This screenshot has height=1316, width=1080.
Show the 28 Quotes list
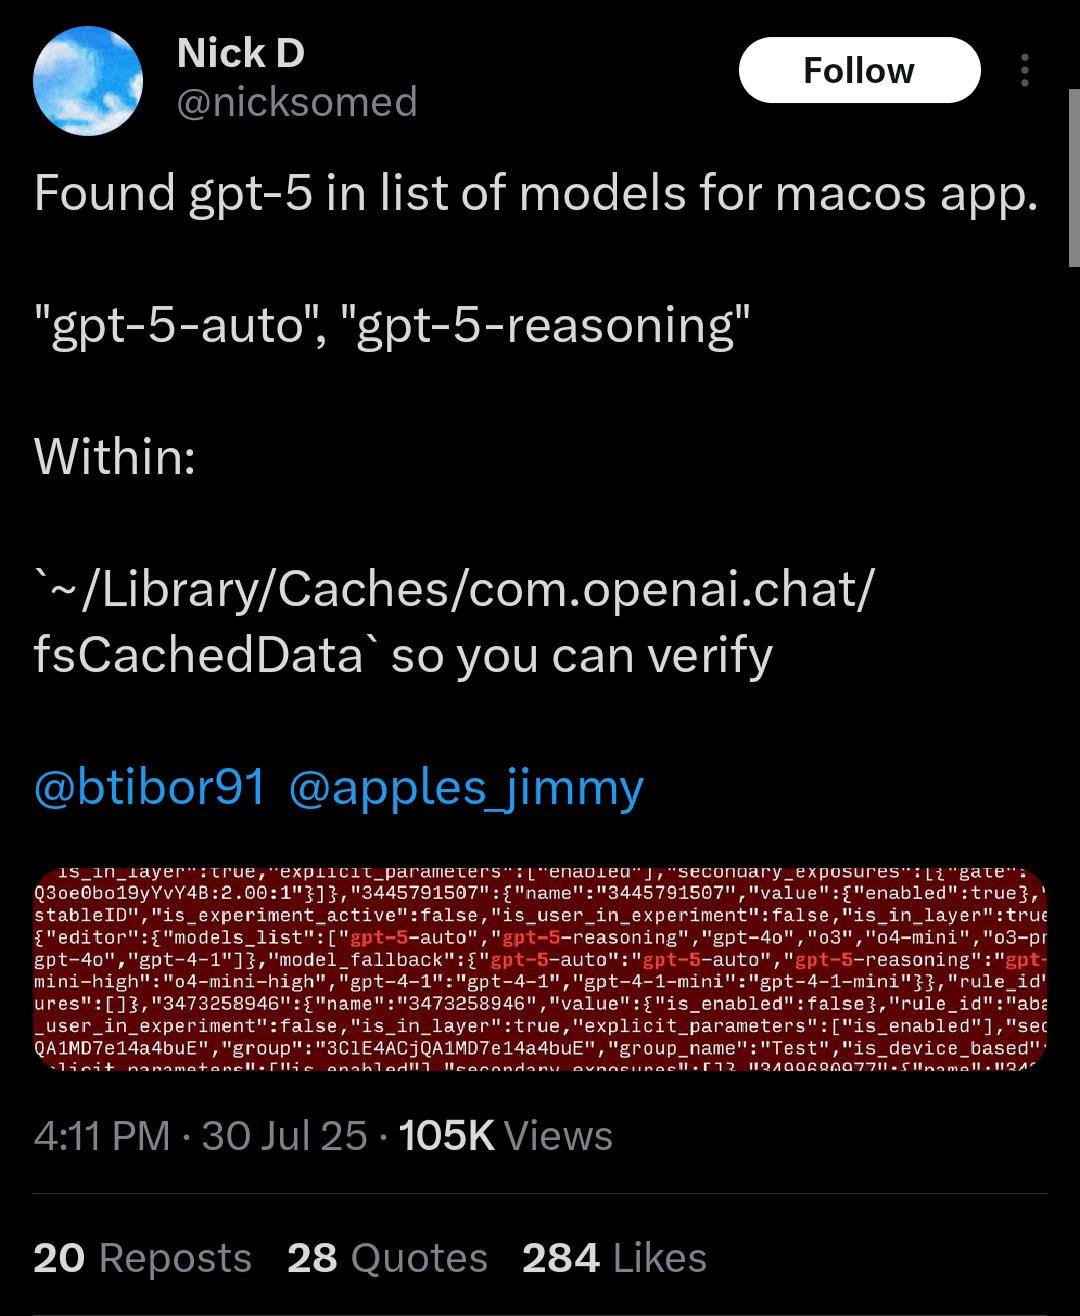[x=387, y=1257]
